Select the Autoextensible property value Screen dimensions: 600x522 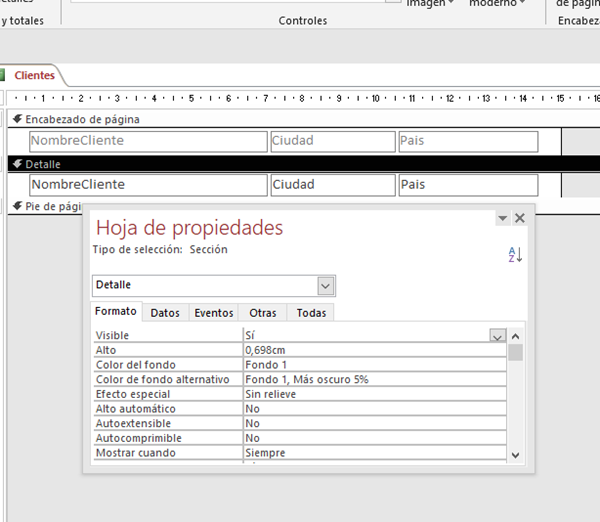(374, 424)
